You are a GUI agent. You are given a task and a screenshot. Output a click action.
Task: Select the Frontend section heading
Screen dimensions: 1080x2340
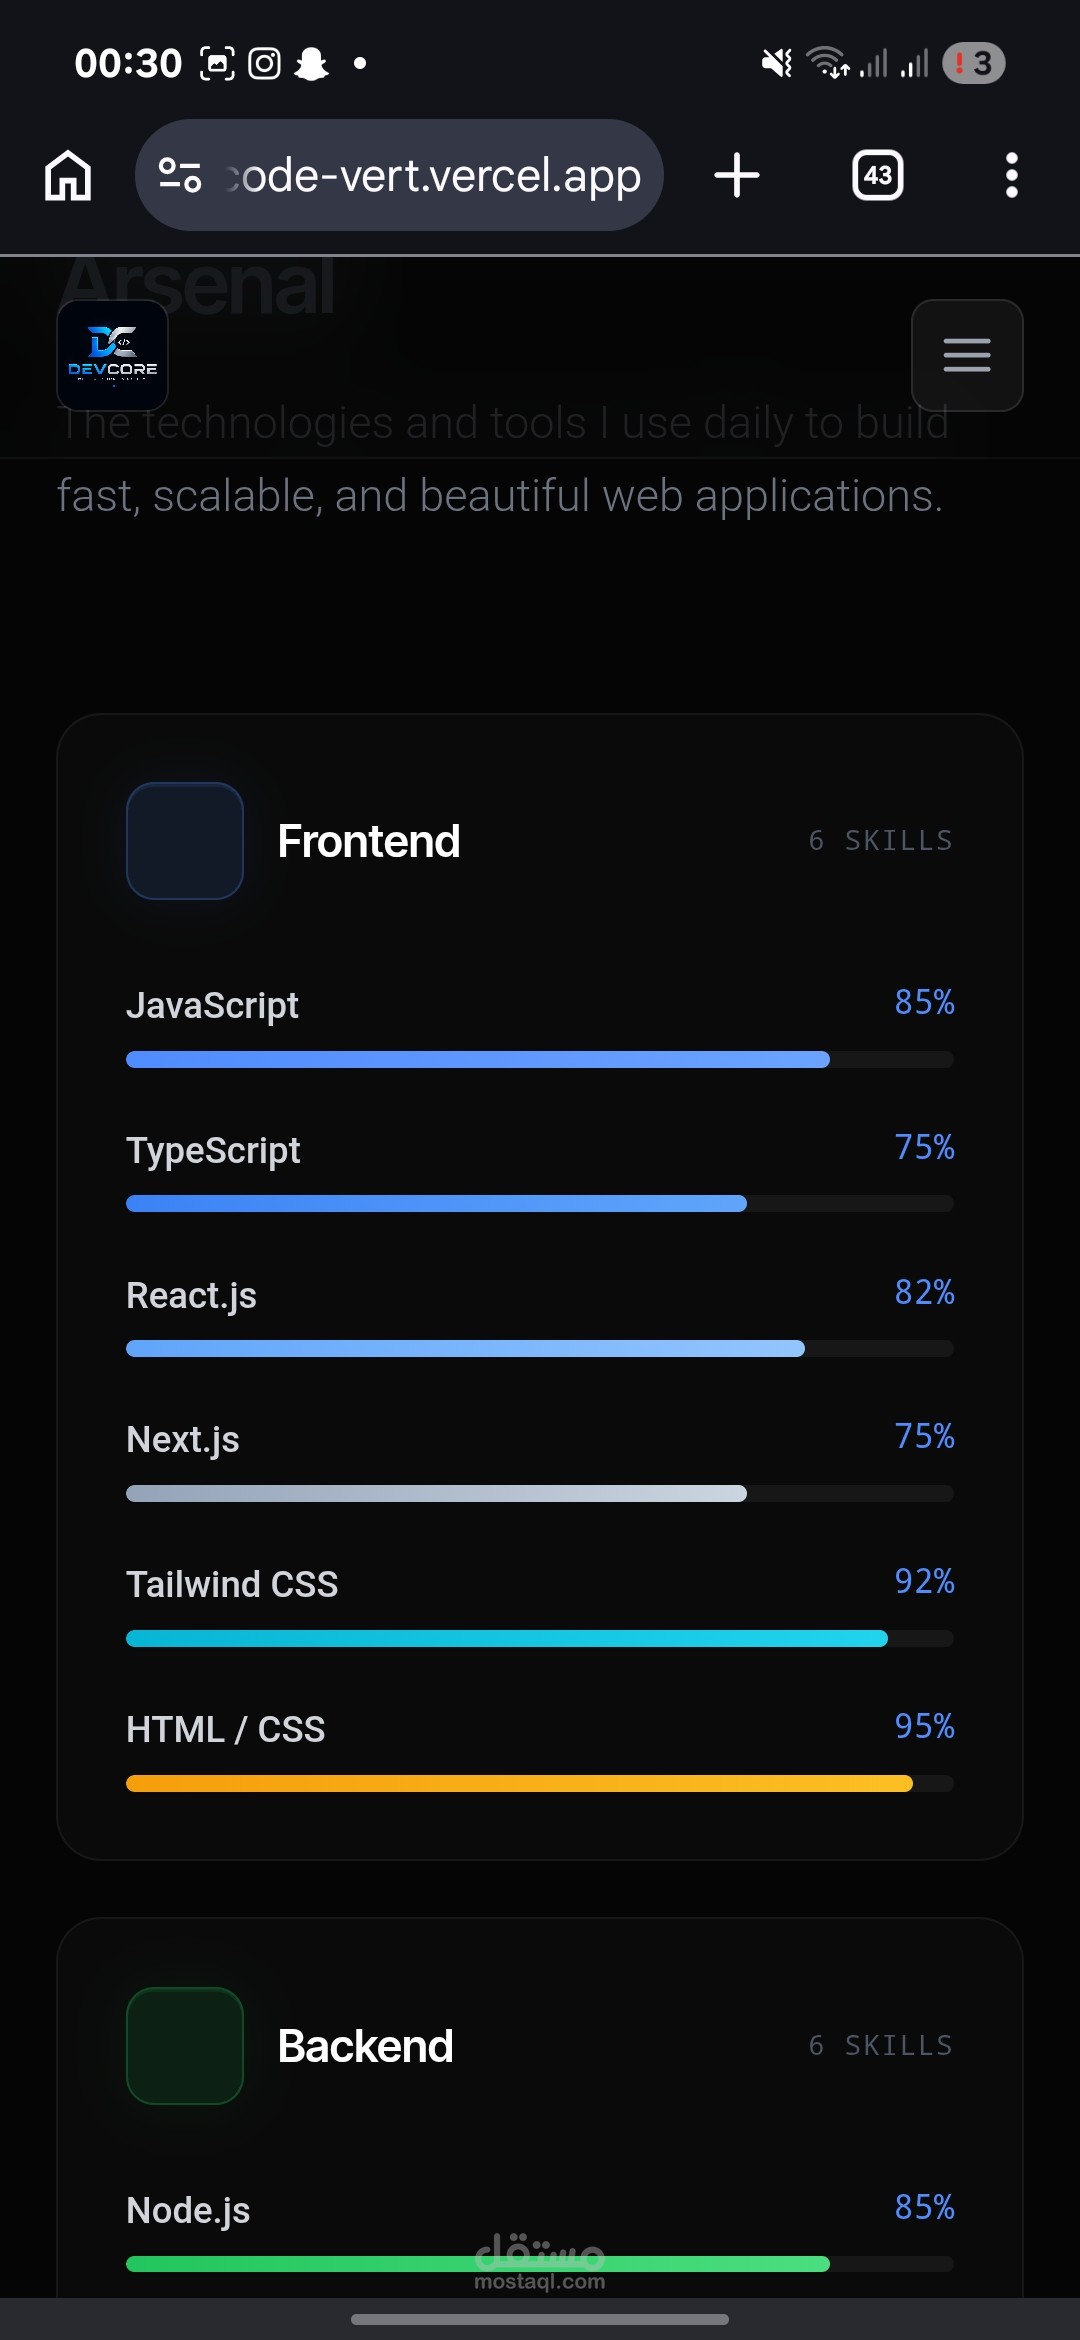click(x=369, y=841)
